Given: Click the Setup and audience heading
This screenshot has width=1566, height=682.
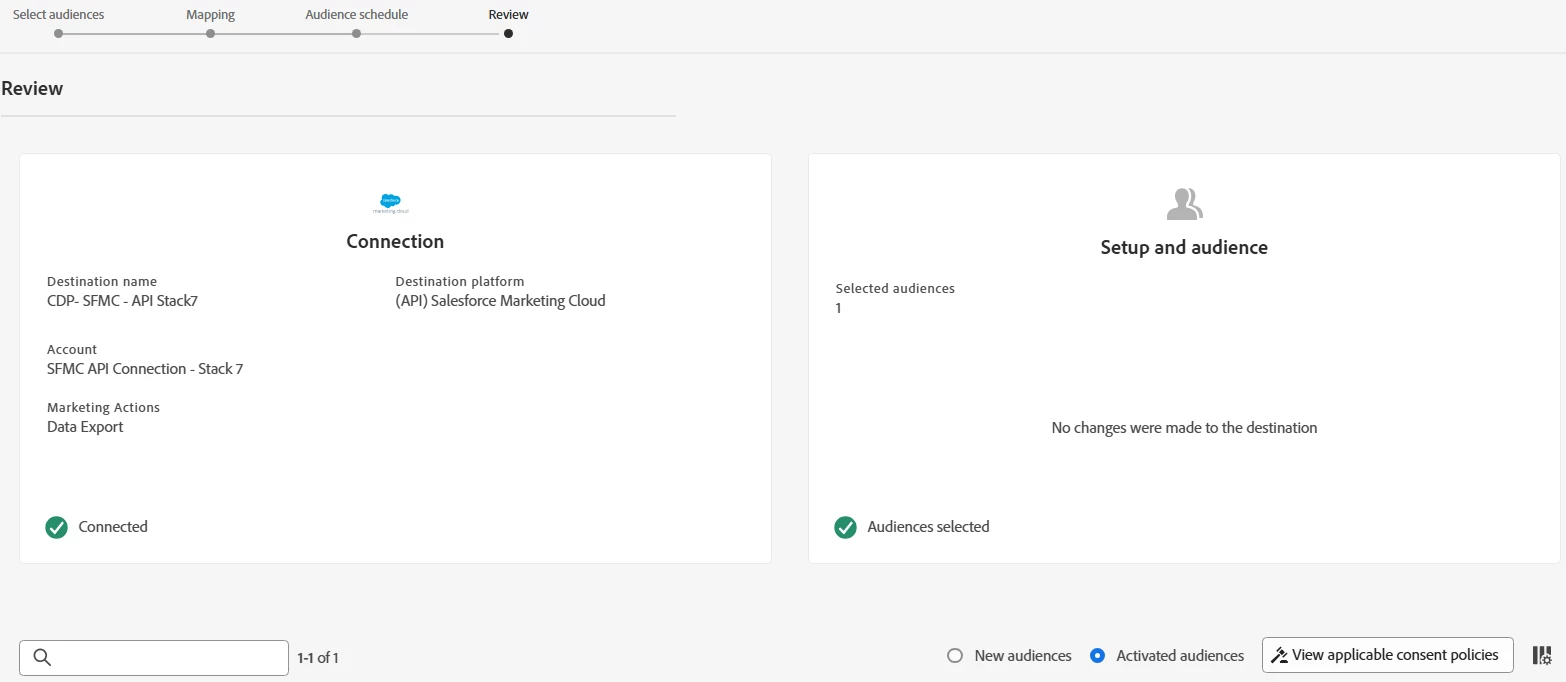Looking at the screenshot, I should (x=1184, y=247).
